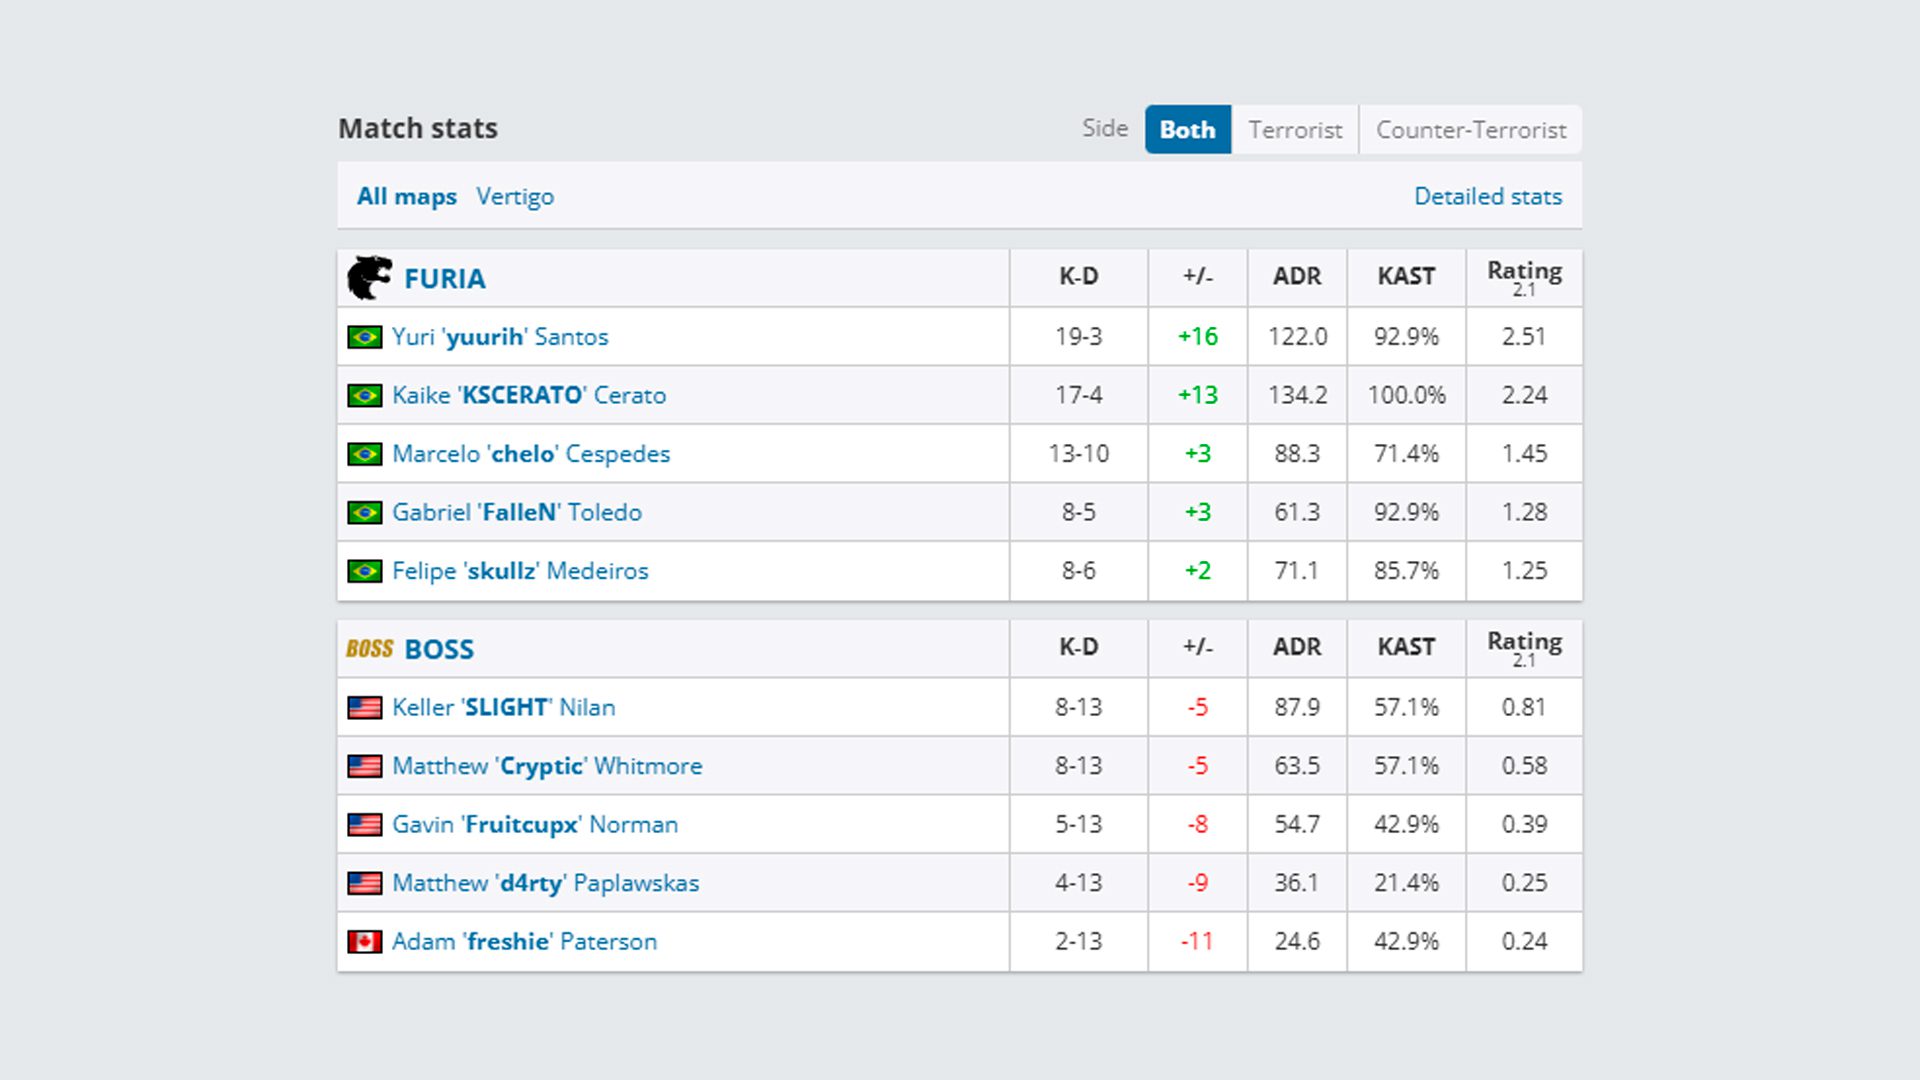Screen dimensions: 1920x1080
Task: Click FalleN's 61.3 ADR value
Action: [1297, 512]
